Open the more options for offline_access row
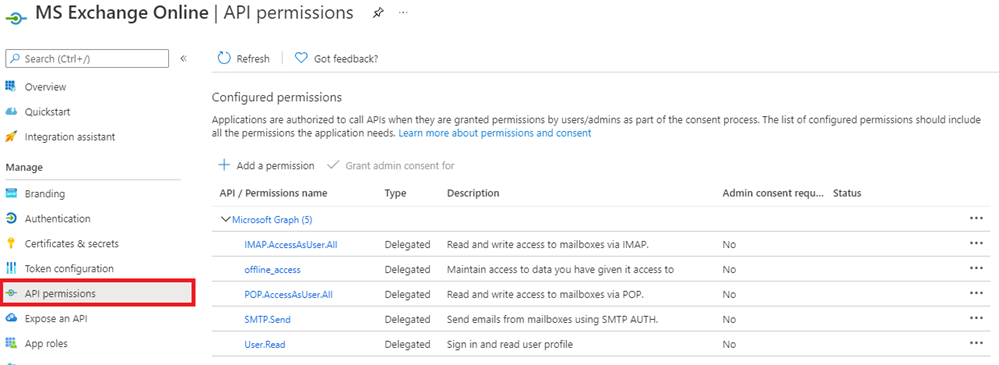999x365 pixels. [976, 268]
